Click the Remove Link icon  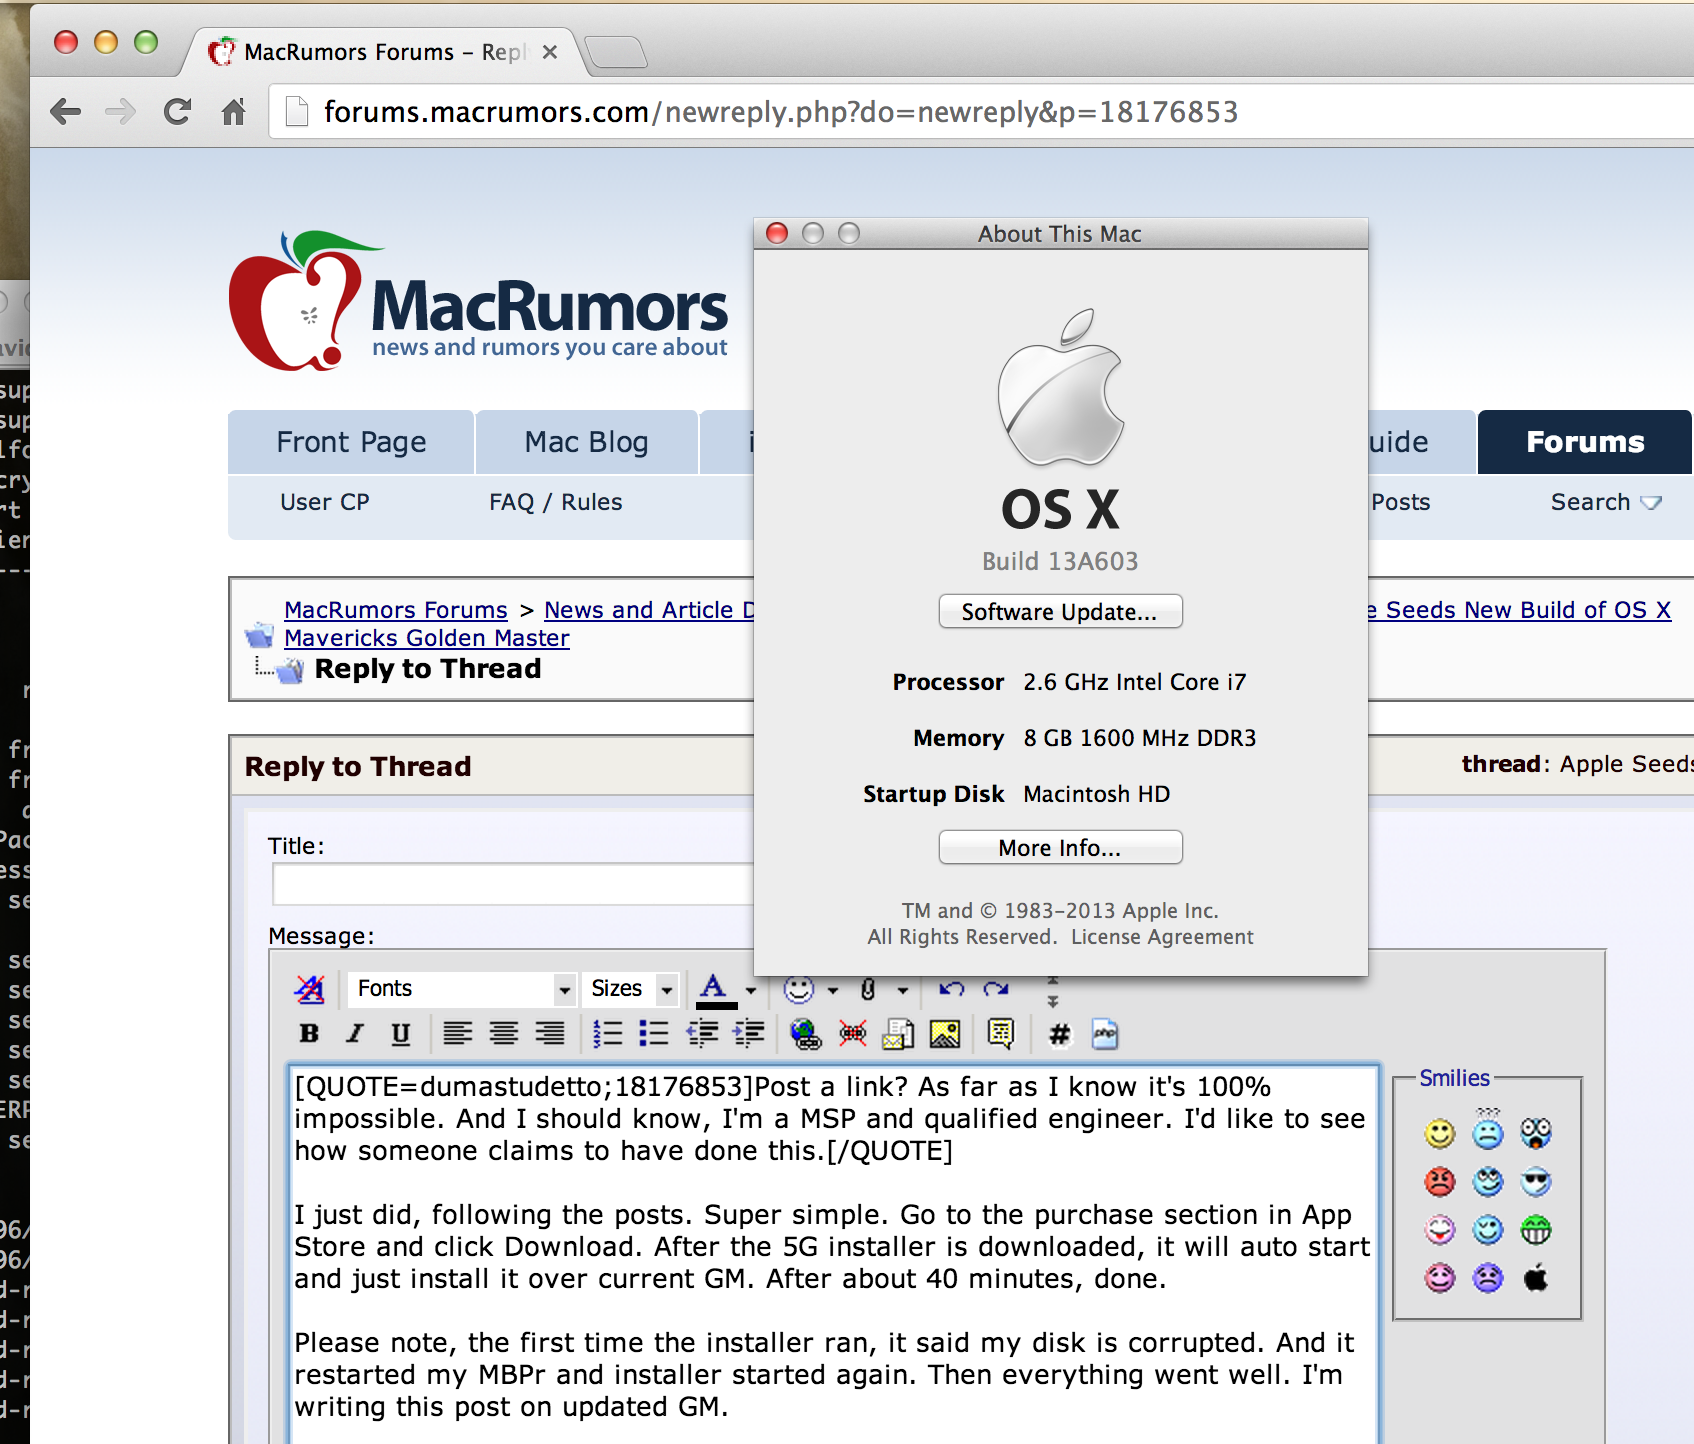click(x=853, y=1034)
